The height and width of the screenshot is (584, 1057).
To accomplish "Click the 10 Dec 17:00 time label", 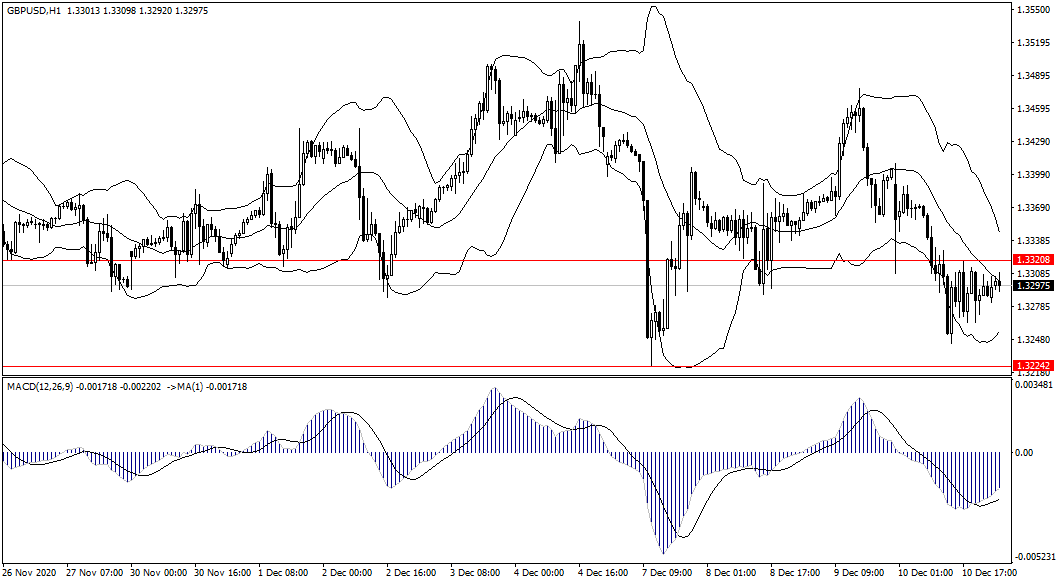I will click(989, 574).
